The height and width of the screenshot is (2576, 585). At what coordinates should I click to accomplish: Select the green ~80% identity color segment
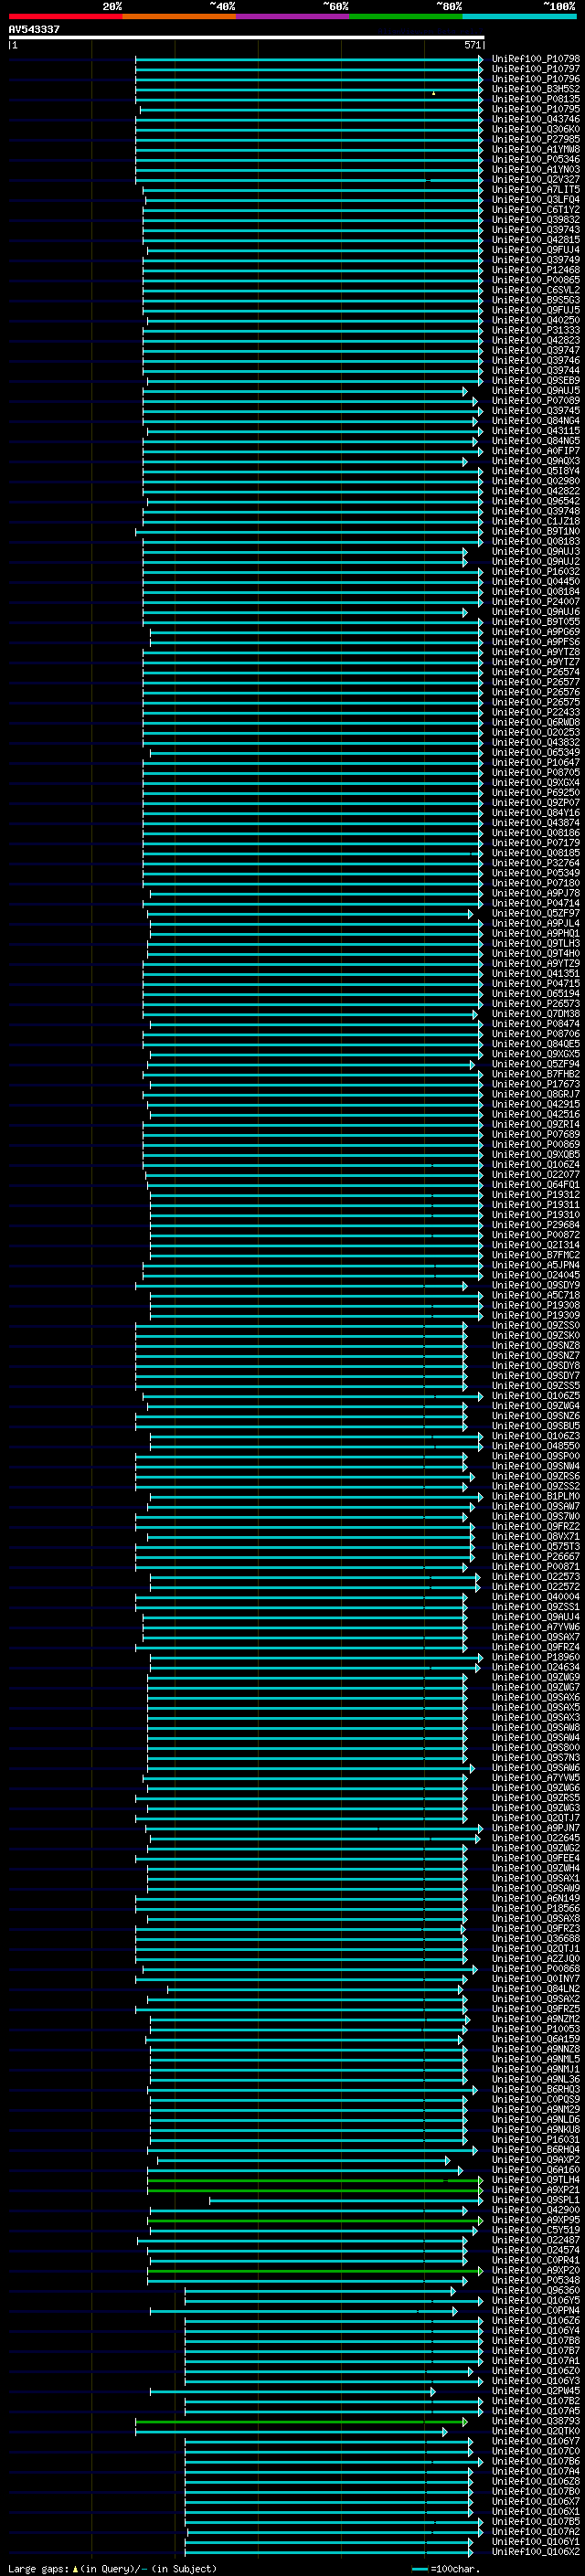tap(406, 16)
